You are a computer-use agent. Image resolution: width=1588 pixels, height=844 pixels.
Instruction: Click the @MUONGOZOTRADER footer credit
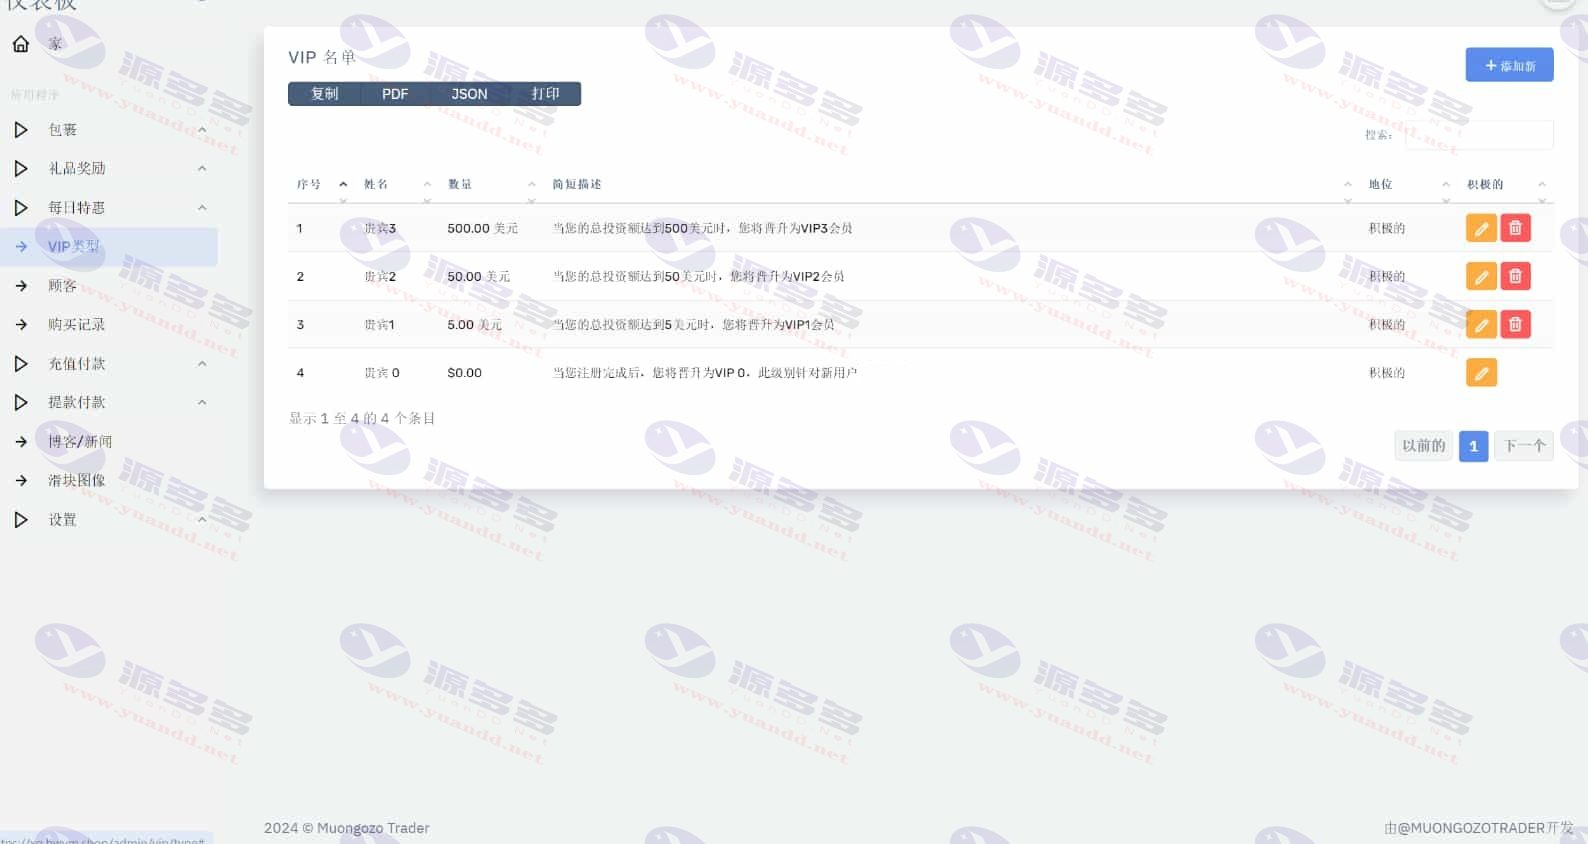(1470, 828)
